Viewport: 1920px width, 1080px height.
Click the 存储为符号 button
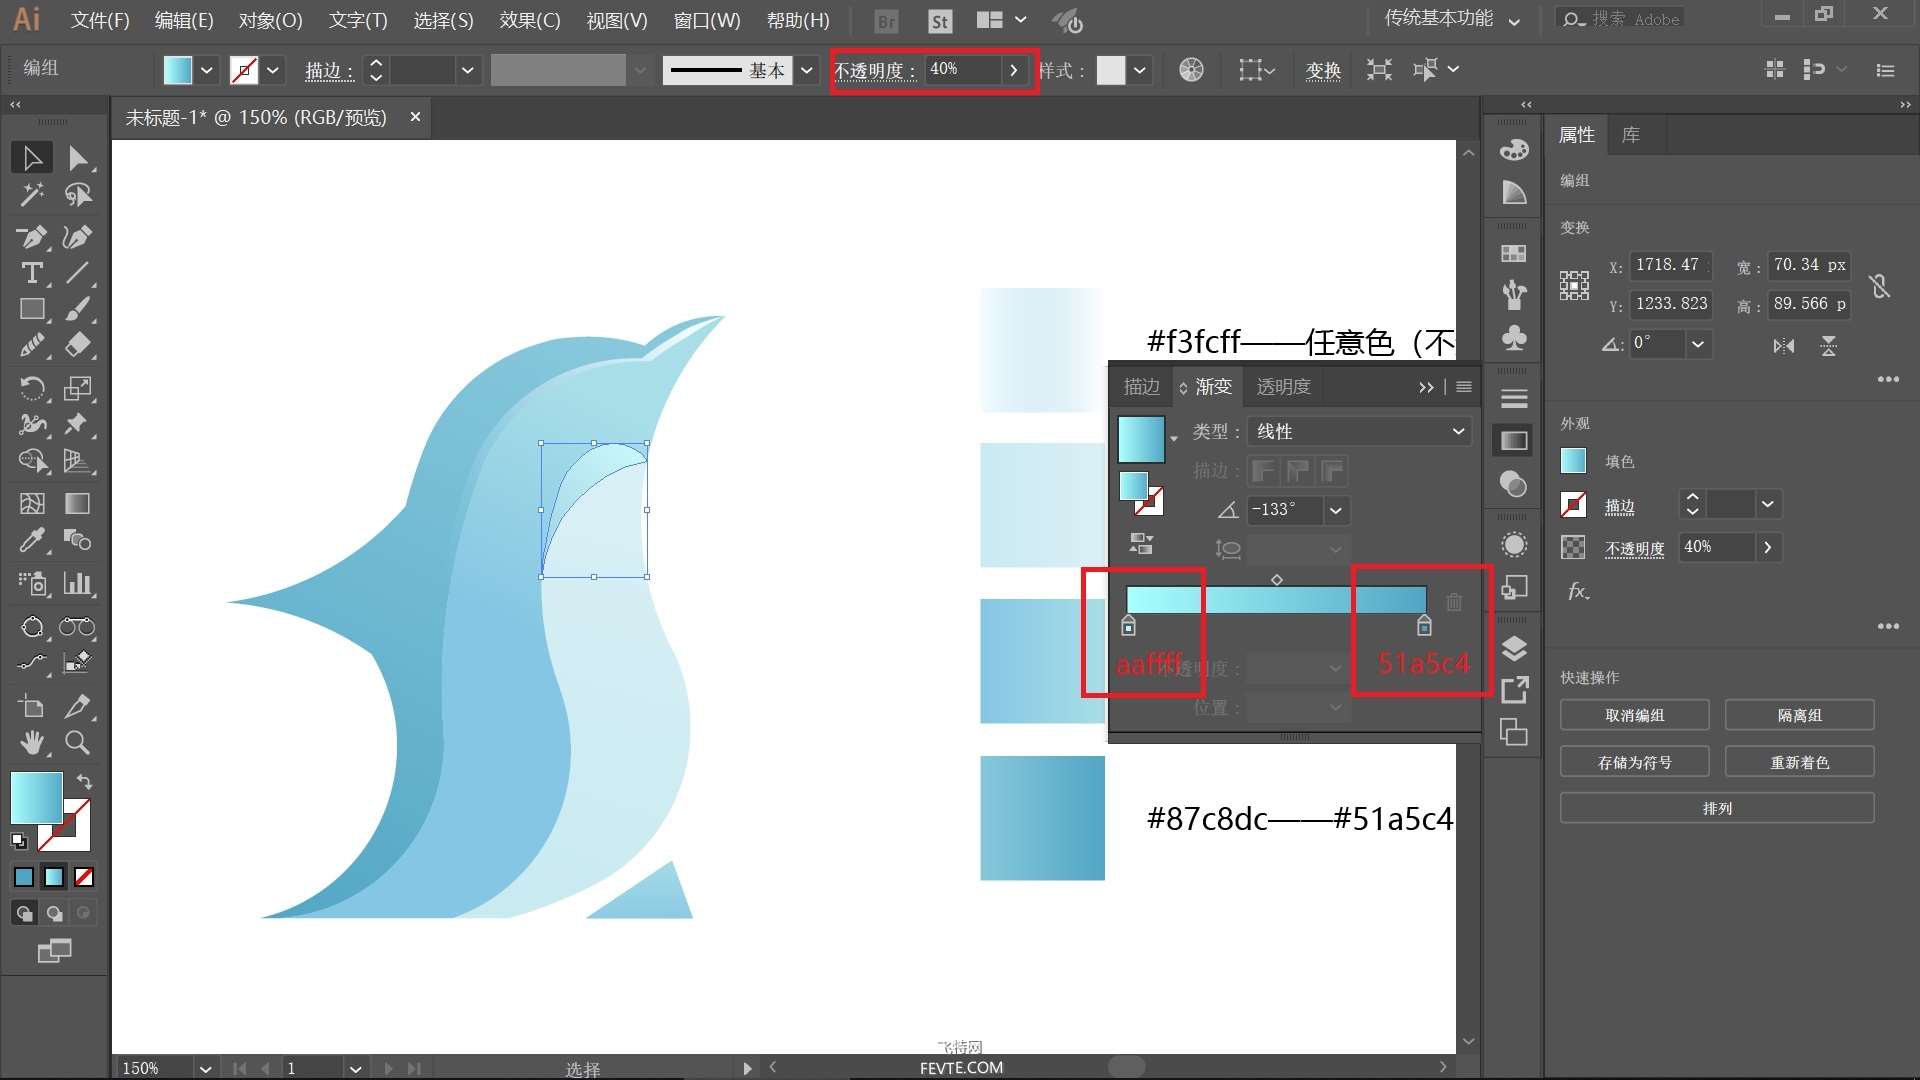(x=1634, y=762)
